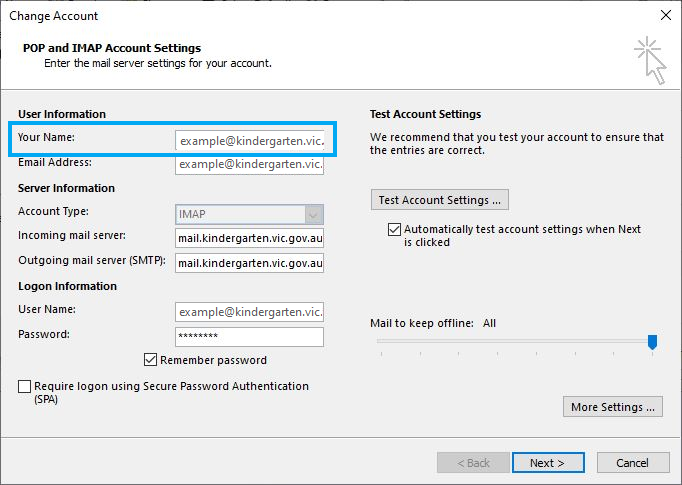Open More Settings
The height and width of the screenshot is (485, 682).
pos(613,407)
